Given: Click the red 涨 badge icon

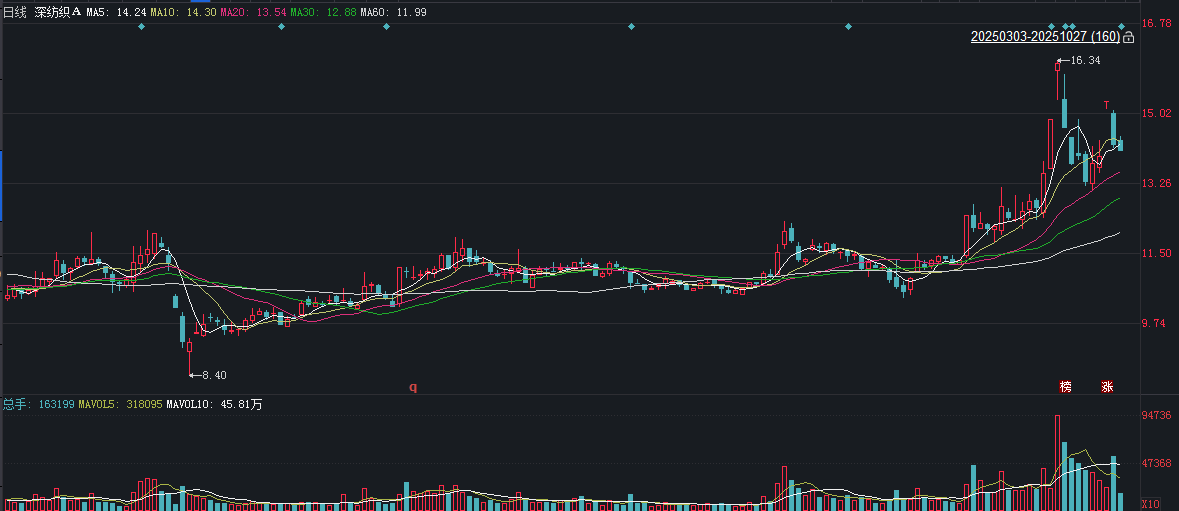Looking at the screenshot, I should pos(1107,386).
